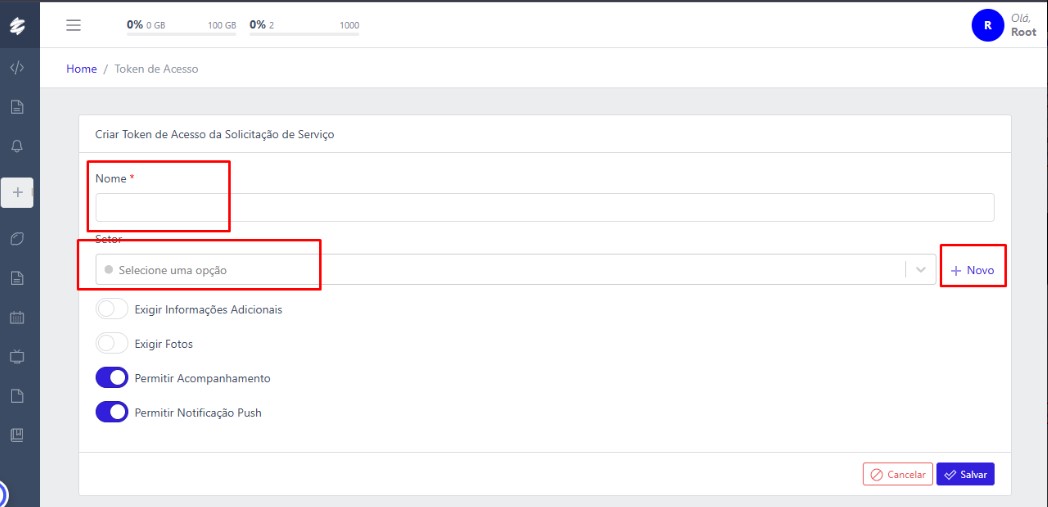Screen dimensions: 1048x507
Task: Enable Exigir Informações Adicionais switch
Action: point(112,310)
